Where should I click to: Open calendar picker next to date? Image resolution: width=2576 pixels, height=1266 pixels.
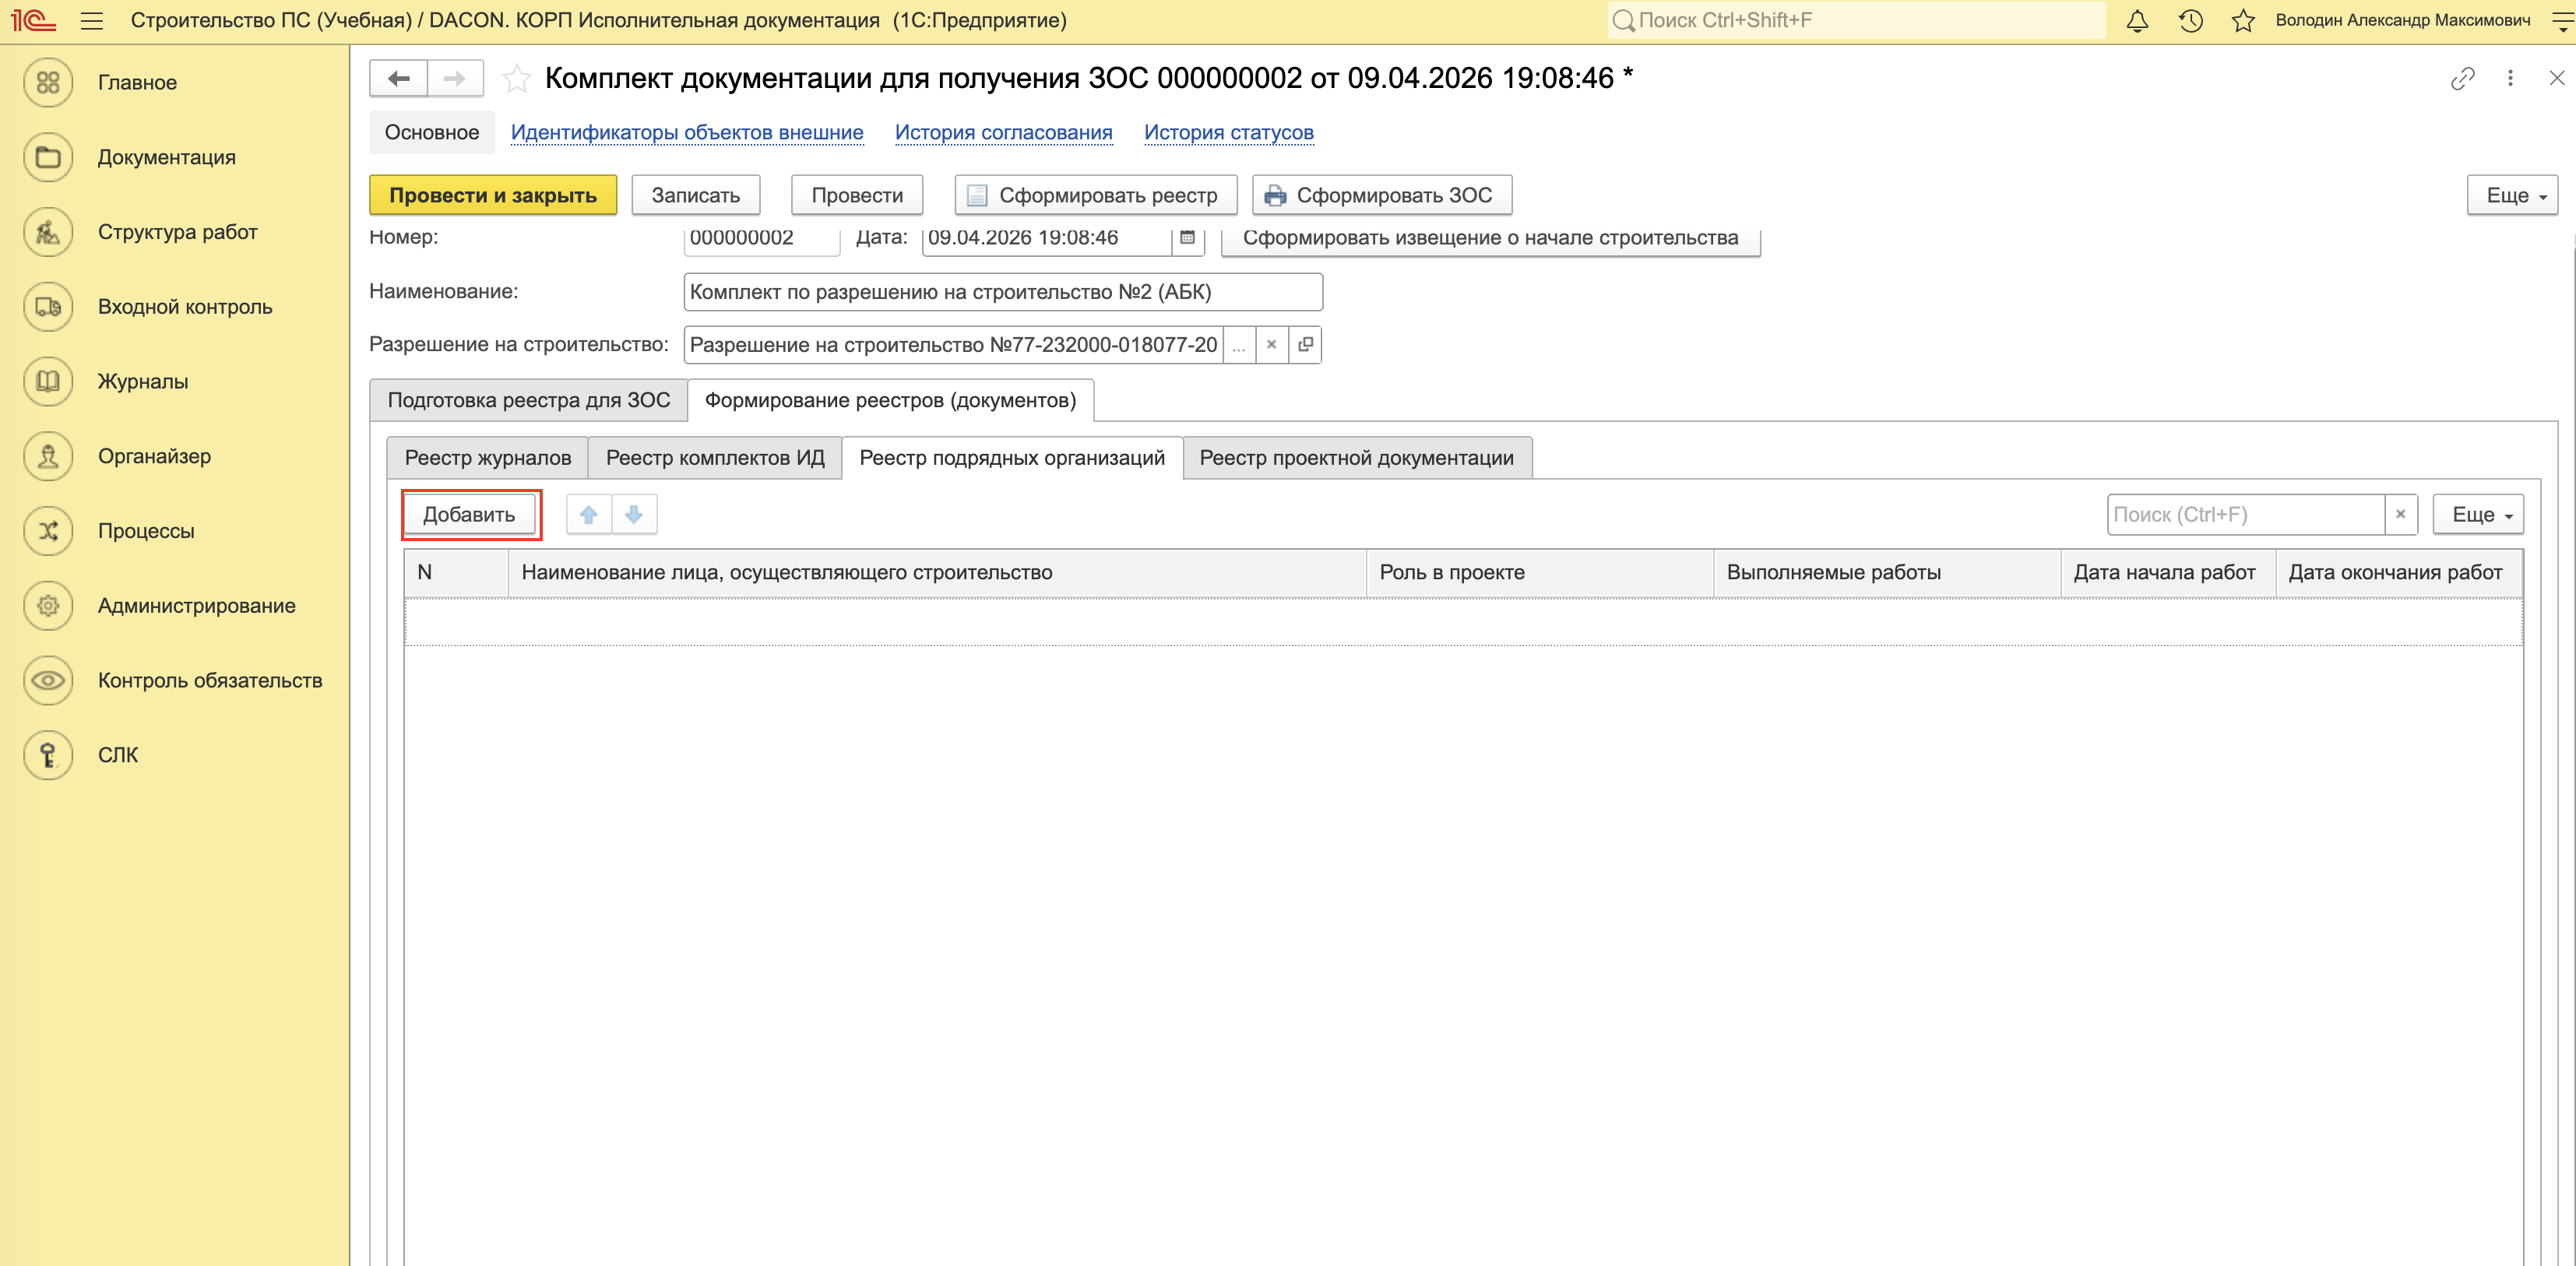[1187, 238]
